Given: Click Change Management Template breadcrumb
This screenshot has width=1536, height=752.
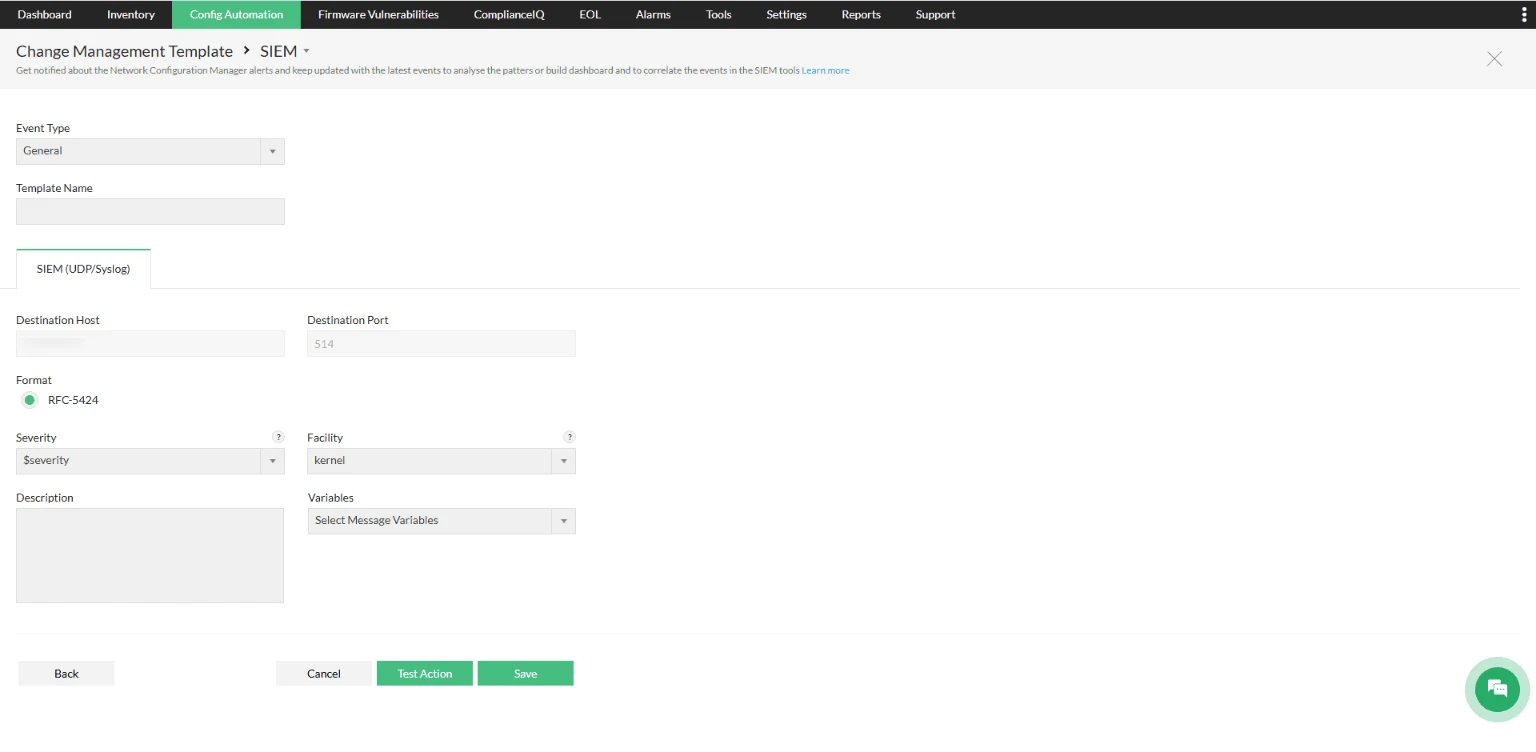Looking at the screenshot, I should (x=124, y=51).
